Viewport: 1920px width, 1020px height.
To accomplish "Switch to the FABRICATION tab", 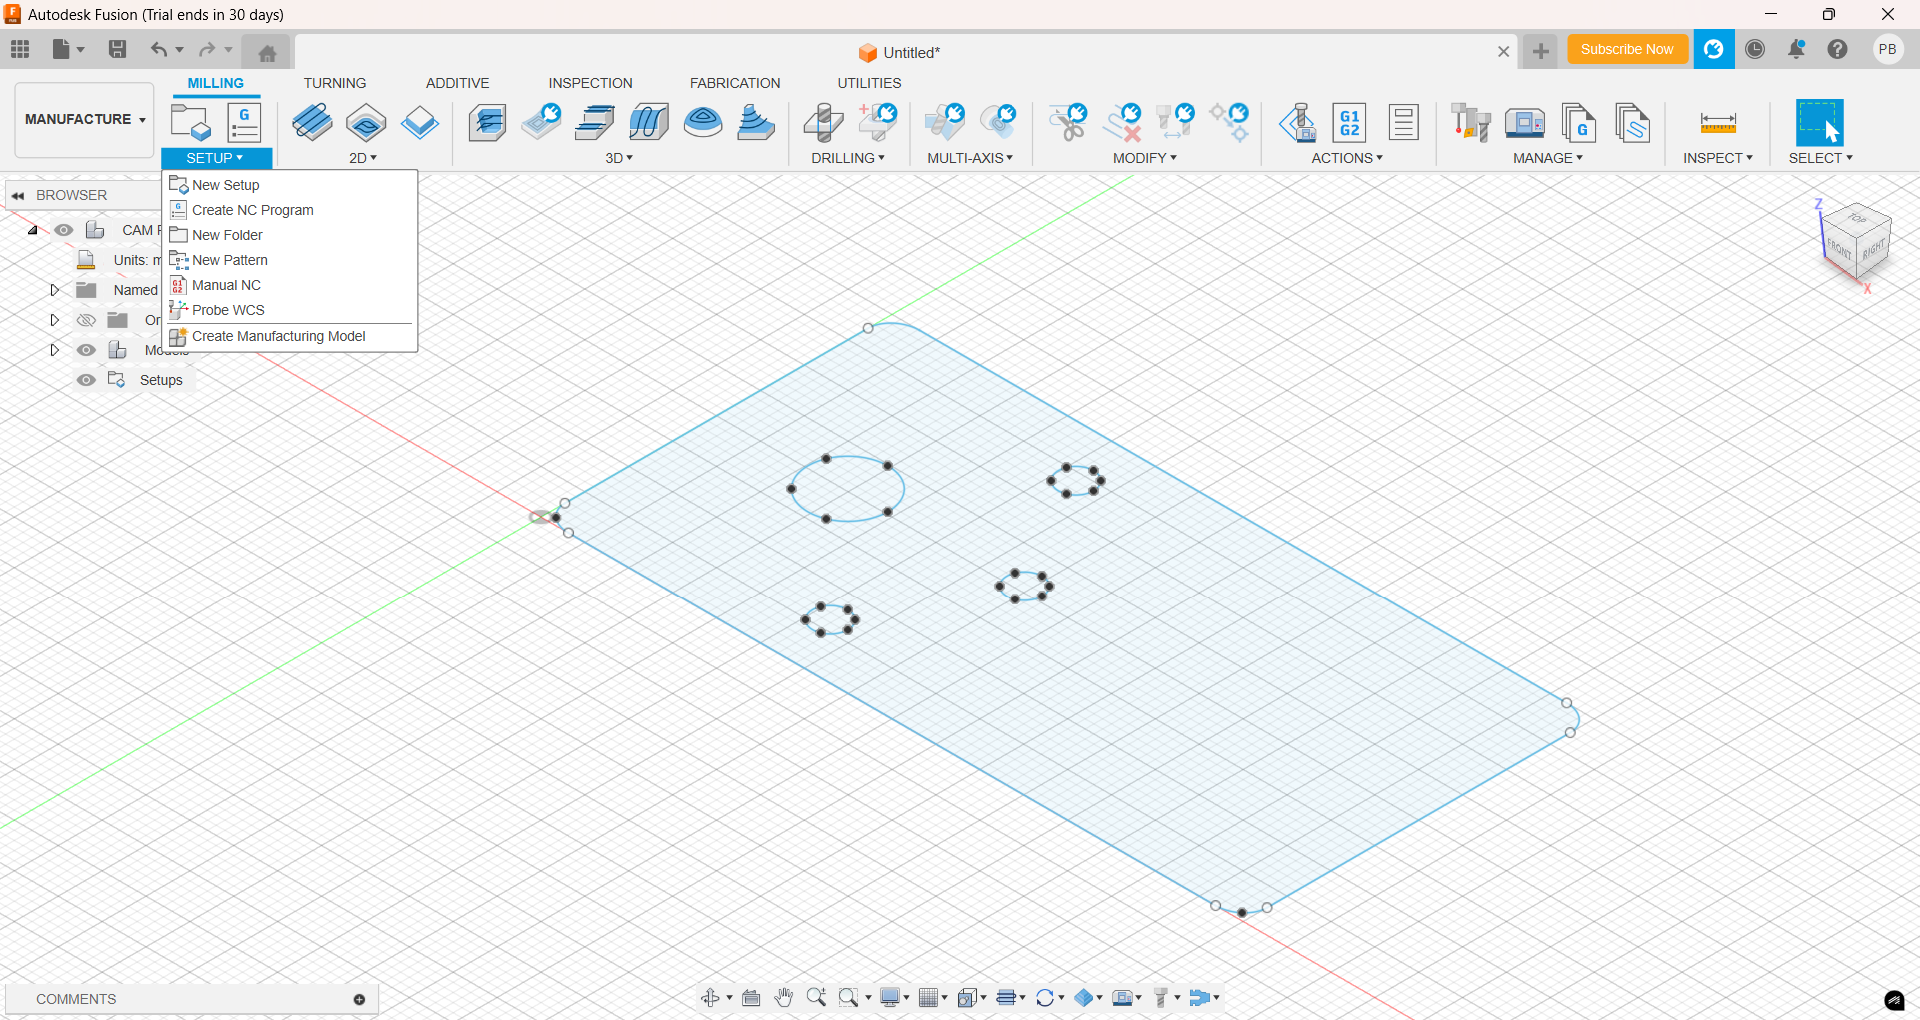I will (x=735, y=83).
